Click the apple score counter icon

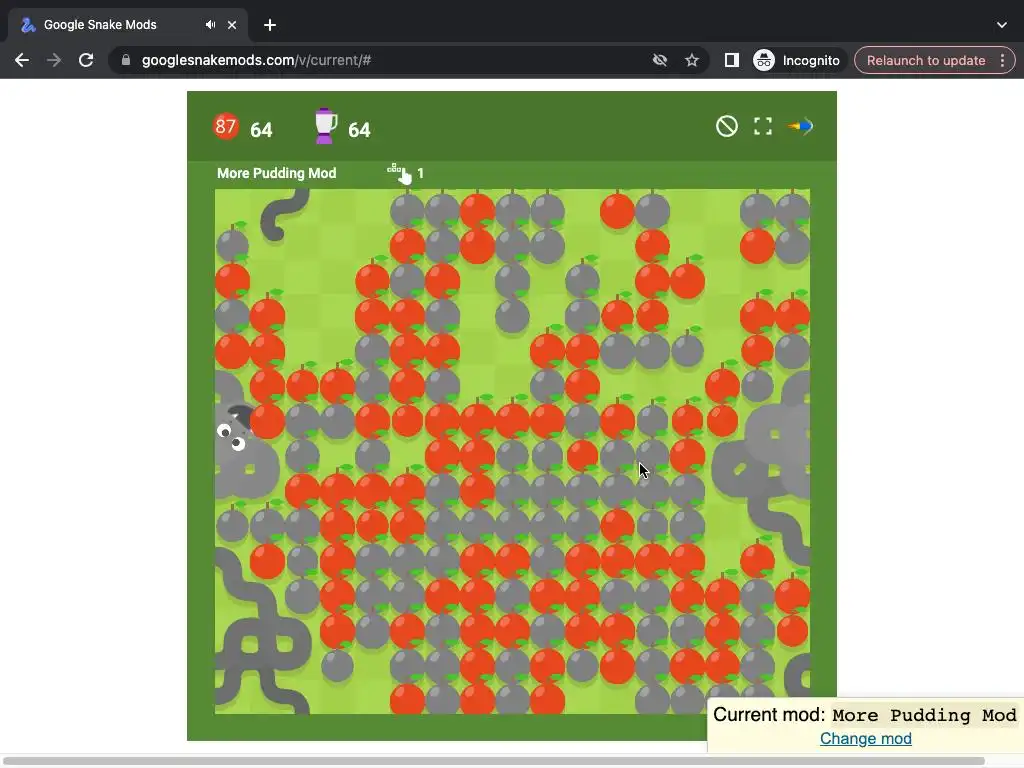[x=226, y=125]
